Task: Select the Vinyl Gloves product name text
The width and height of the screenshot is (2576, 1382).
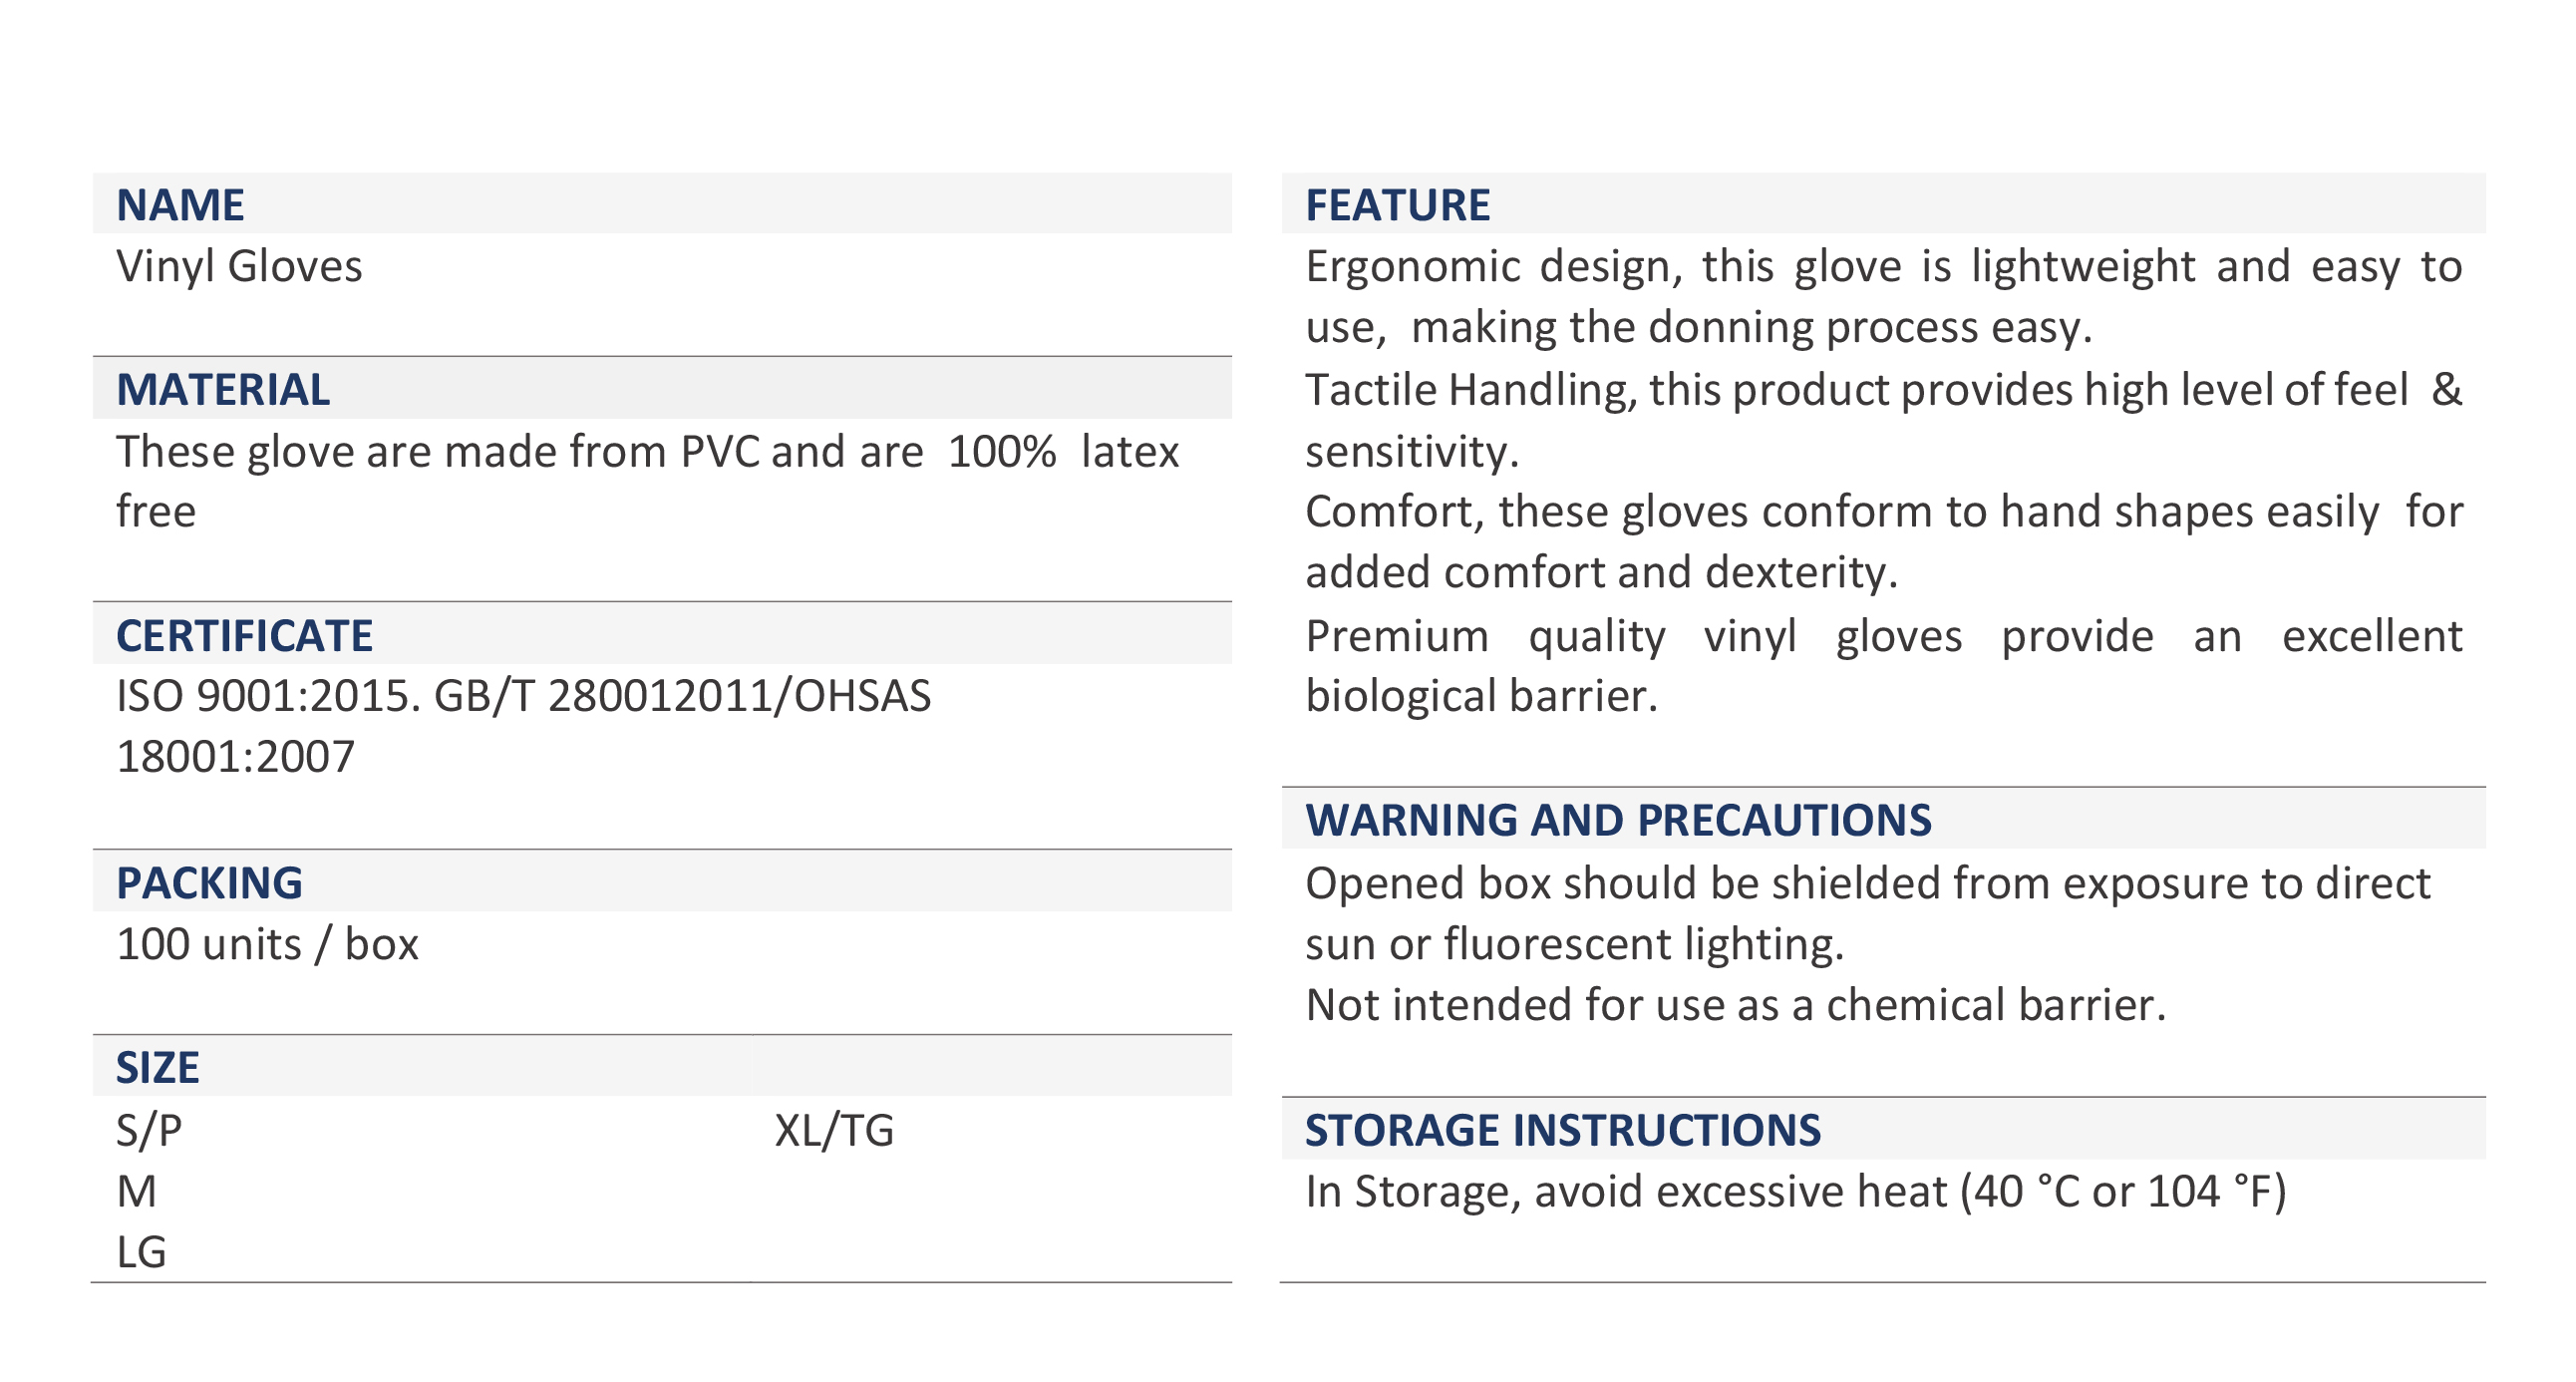Action: click(239, 266)
